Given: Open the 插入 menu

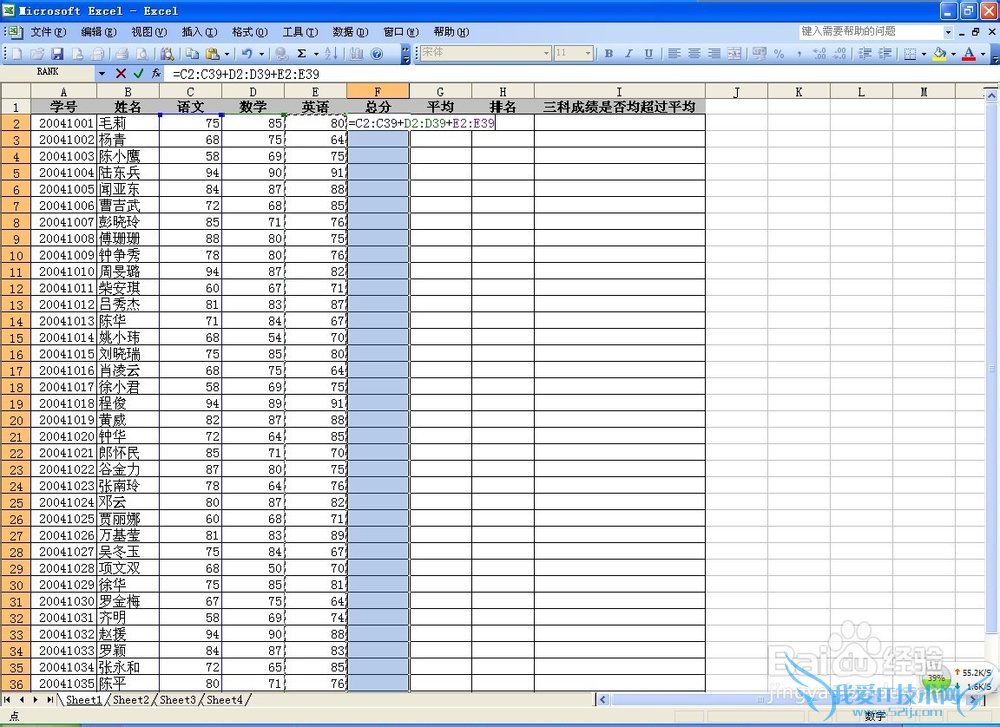Looking at the screenshot, I should point(199,32).
